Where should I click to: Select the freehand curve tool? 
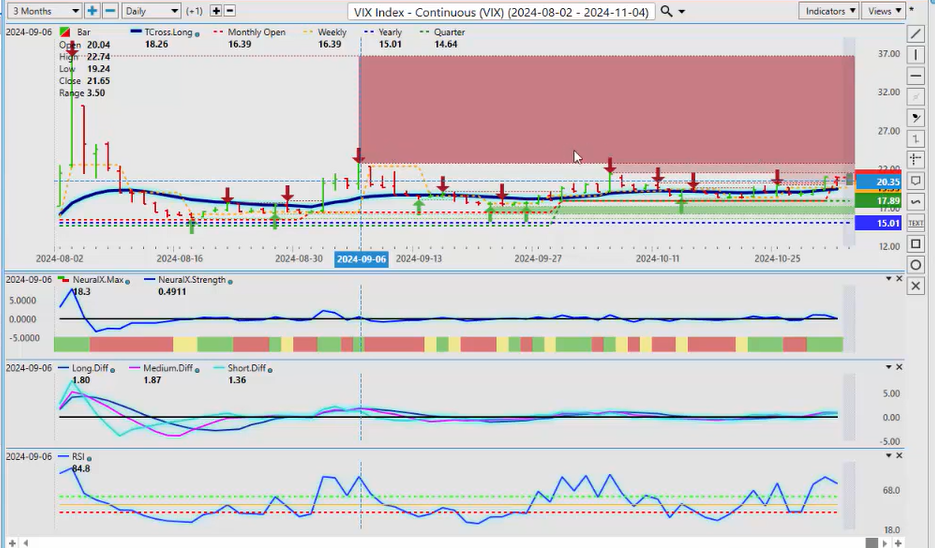[915, 202]
